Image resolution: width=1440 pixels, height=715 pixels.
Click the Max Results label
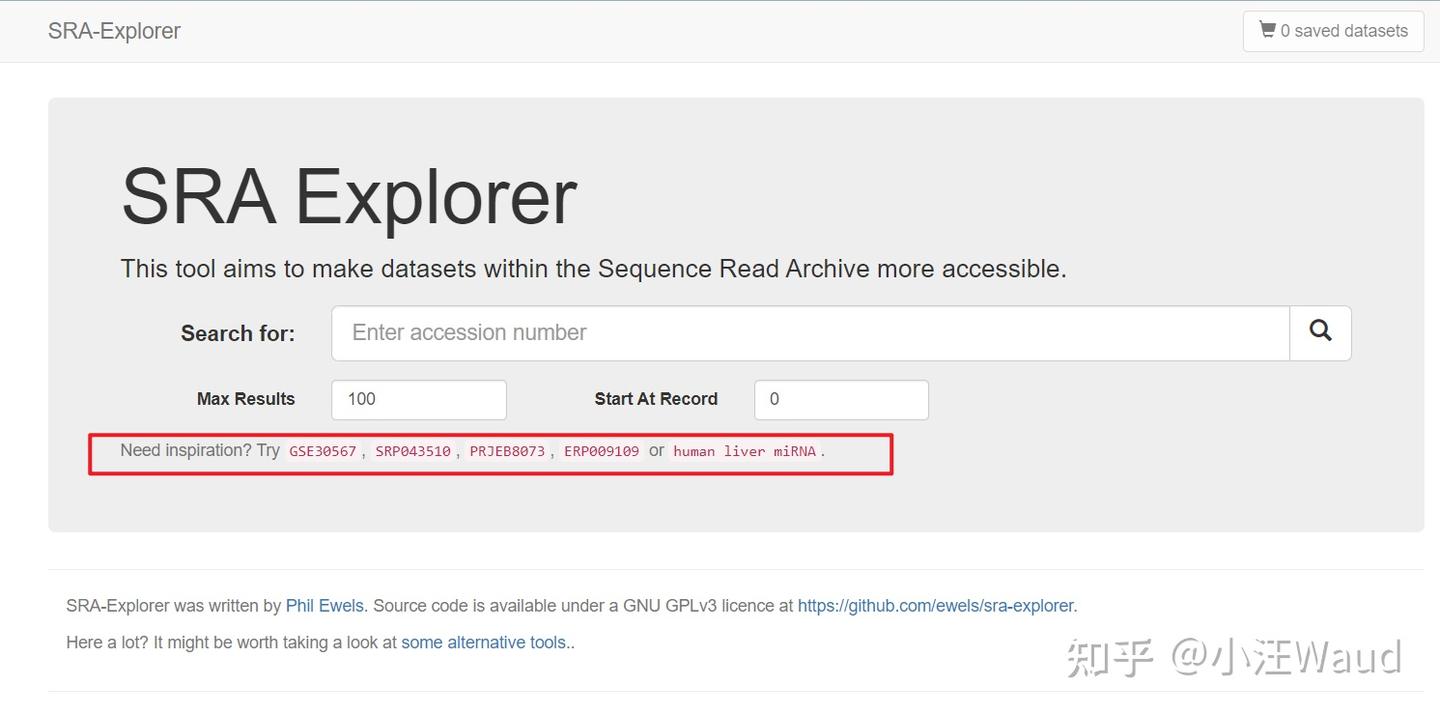(x=246, y=399)
